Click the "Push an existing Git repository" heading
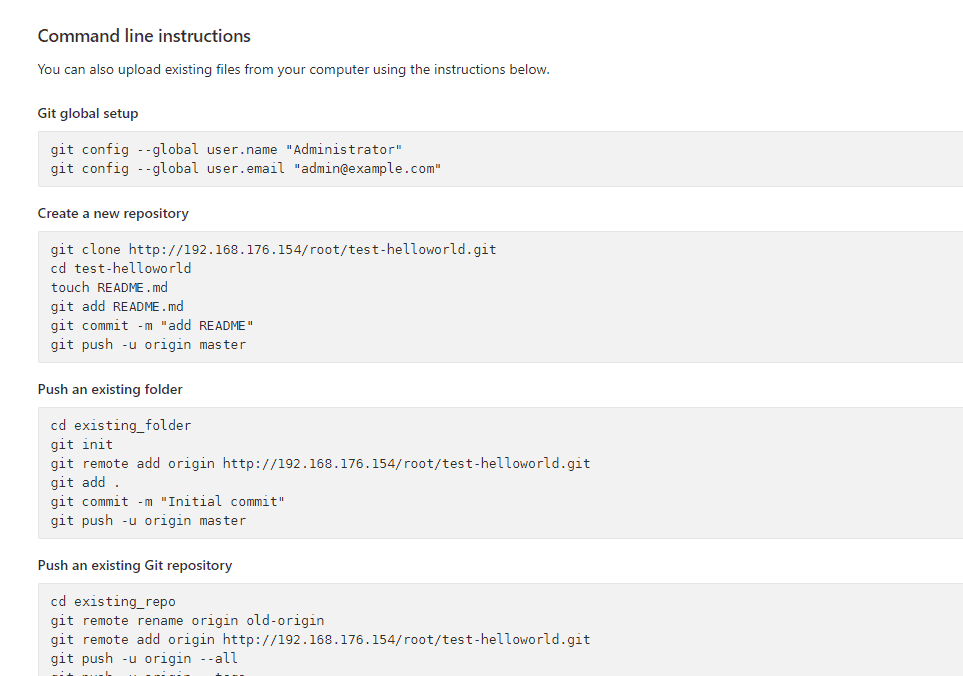Image resolution: width=963 pixels, height=676 pixels. pos(135,565)
